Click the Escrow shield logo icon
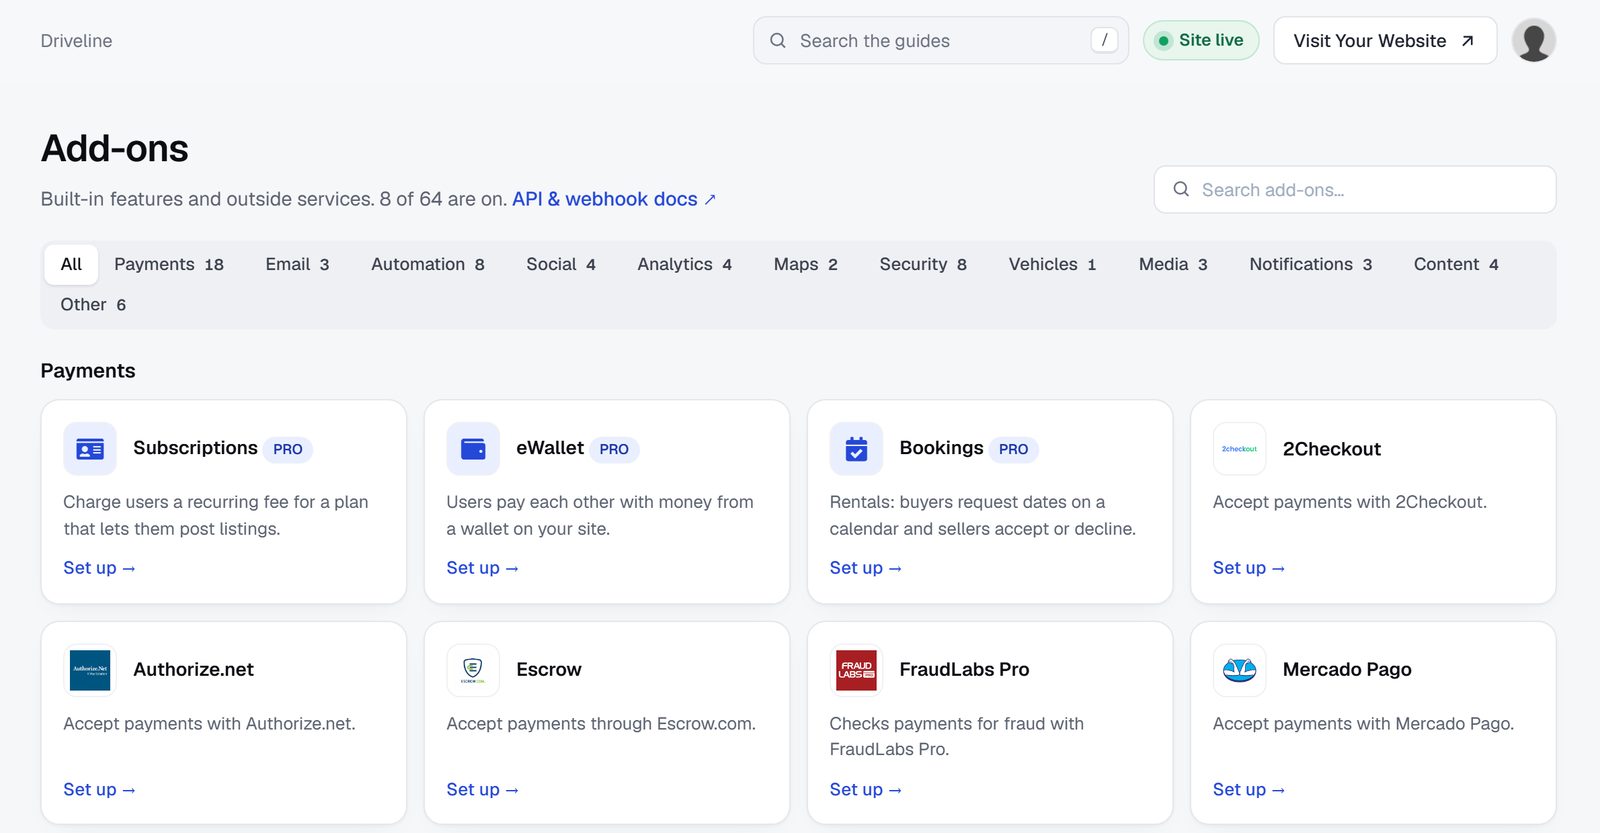This screenshot has width=1600, height=833. coord(473,670)
